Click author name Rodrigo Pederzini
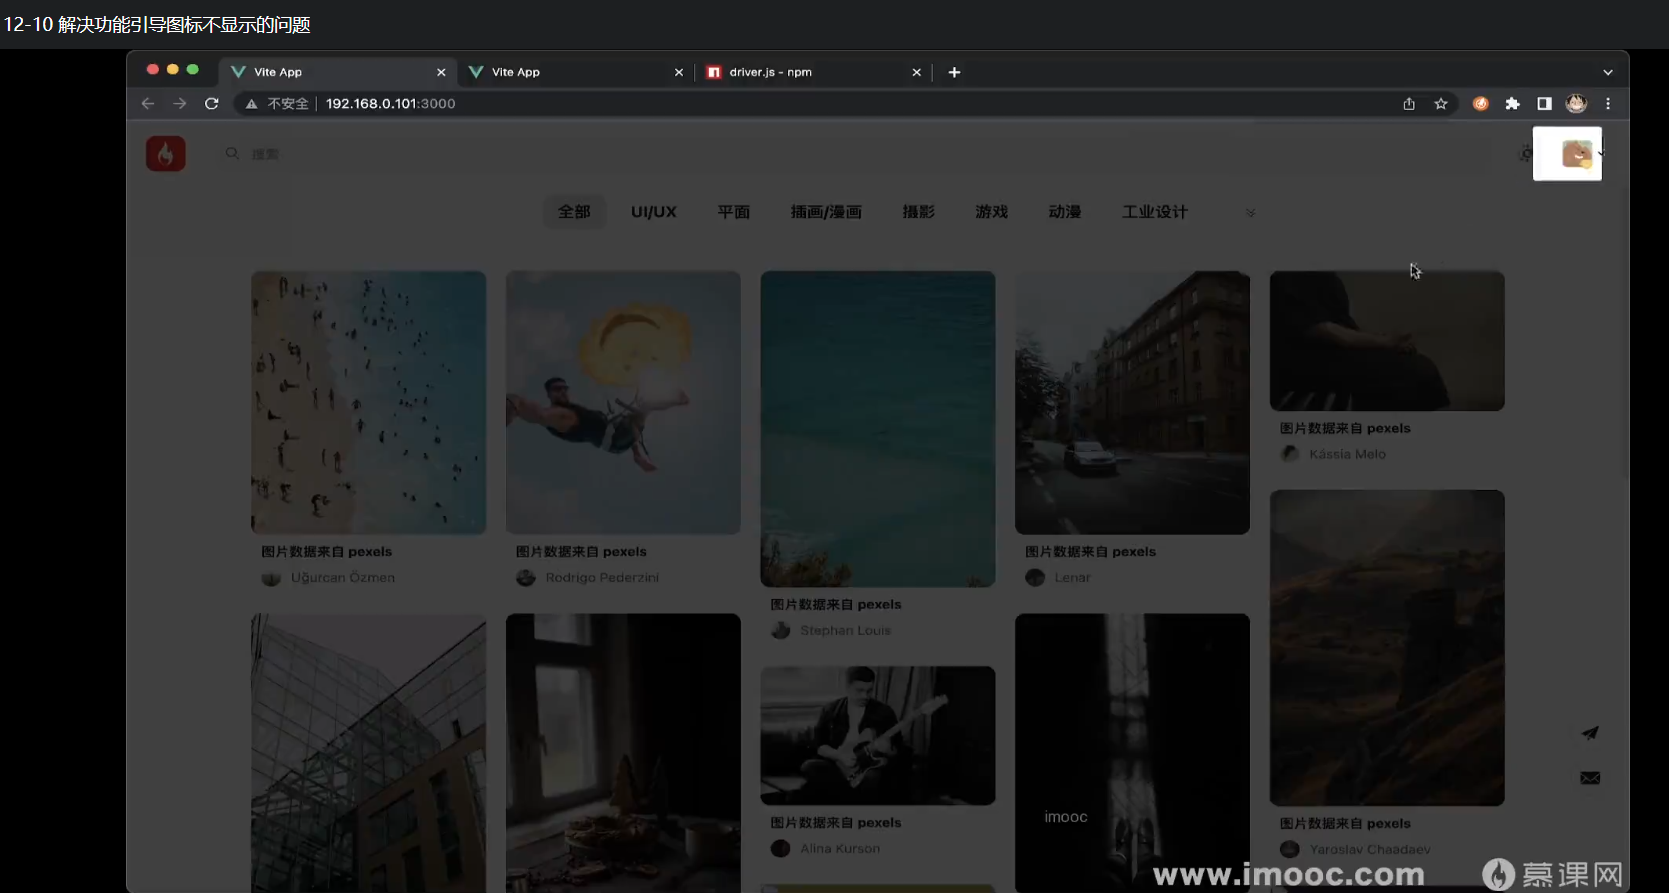This screenshot has height=893, width=1669. coord(602,578)
